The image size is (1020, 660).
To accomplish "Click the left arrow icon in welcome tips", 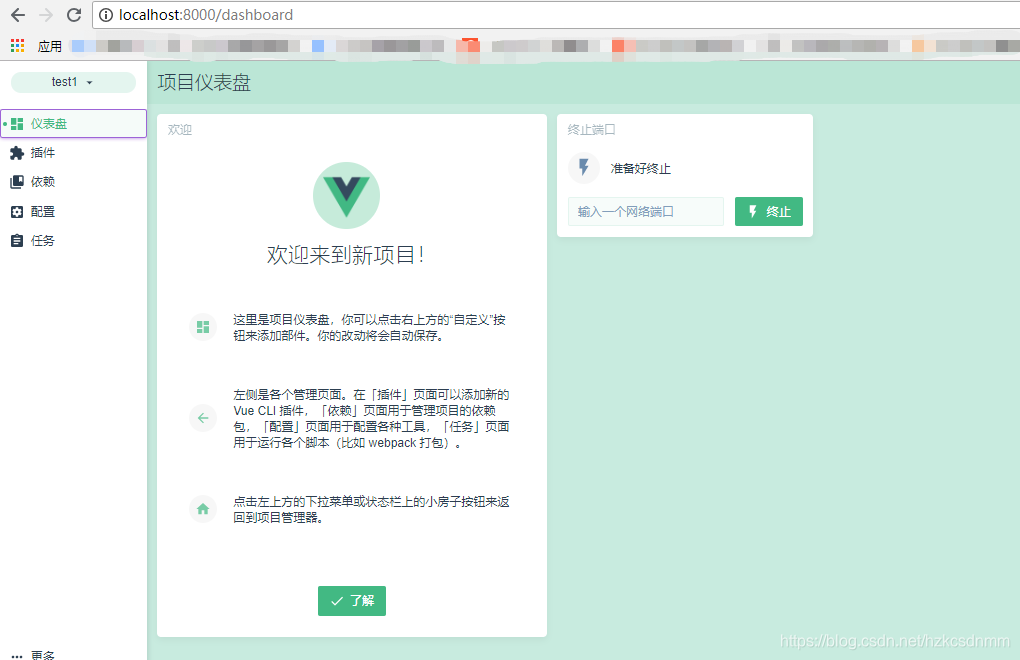I will pos(203,418).
